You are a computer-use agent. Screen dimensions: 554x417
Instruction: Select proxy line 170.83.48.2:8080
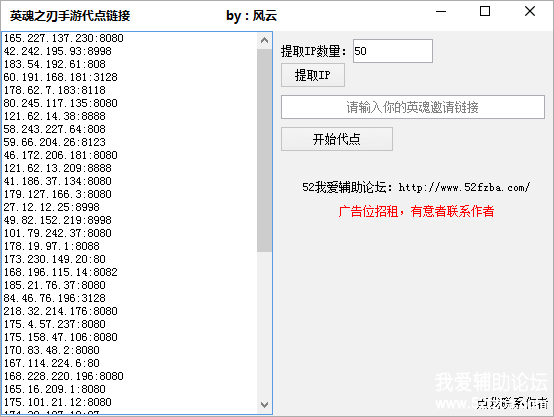(x=52, y=351)
